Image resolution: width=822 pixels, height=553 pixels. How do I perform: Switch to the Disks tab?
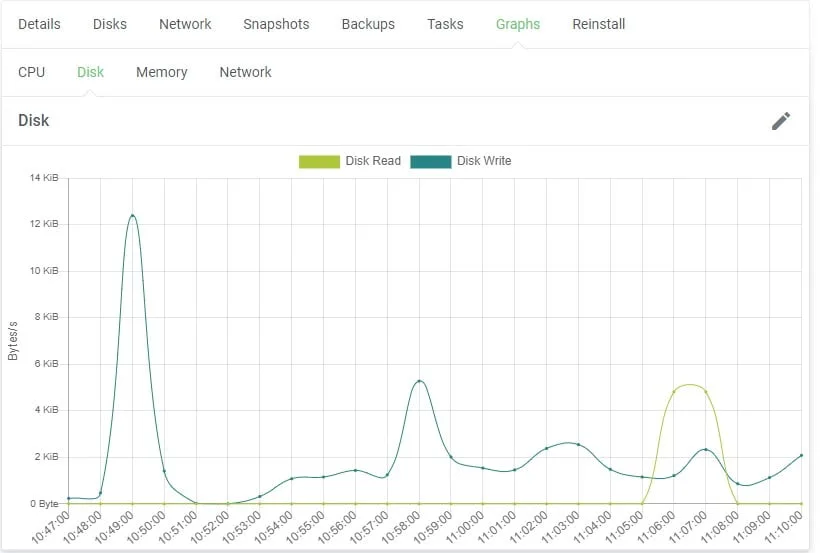[110, 24]
